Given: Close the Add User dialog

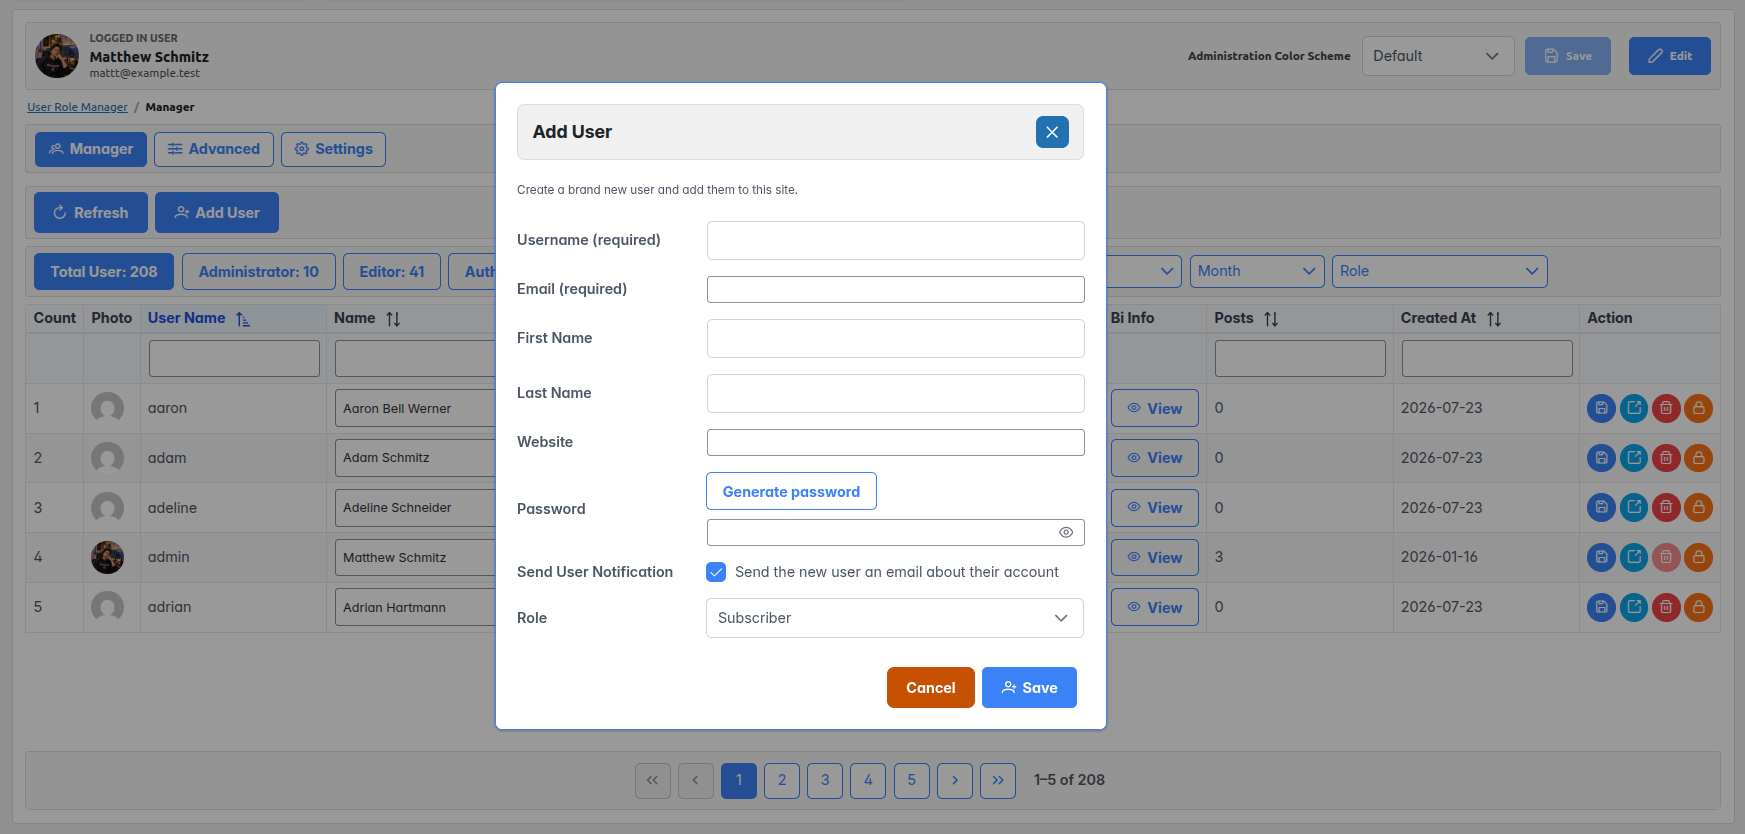Looking at the screenshot, I should coord(1052,132).
